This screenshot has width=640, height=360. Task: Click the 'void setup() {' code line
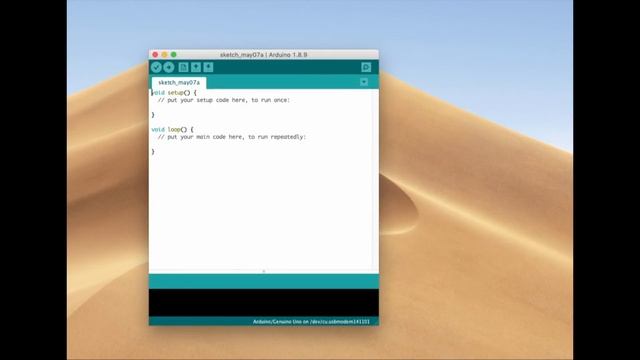[x=174, y=93]
